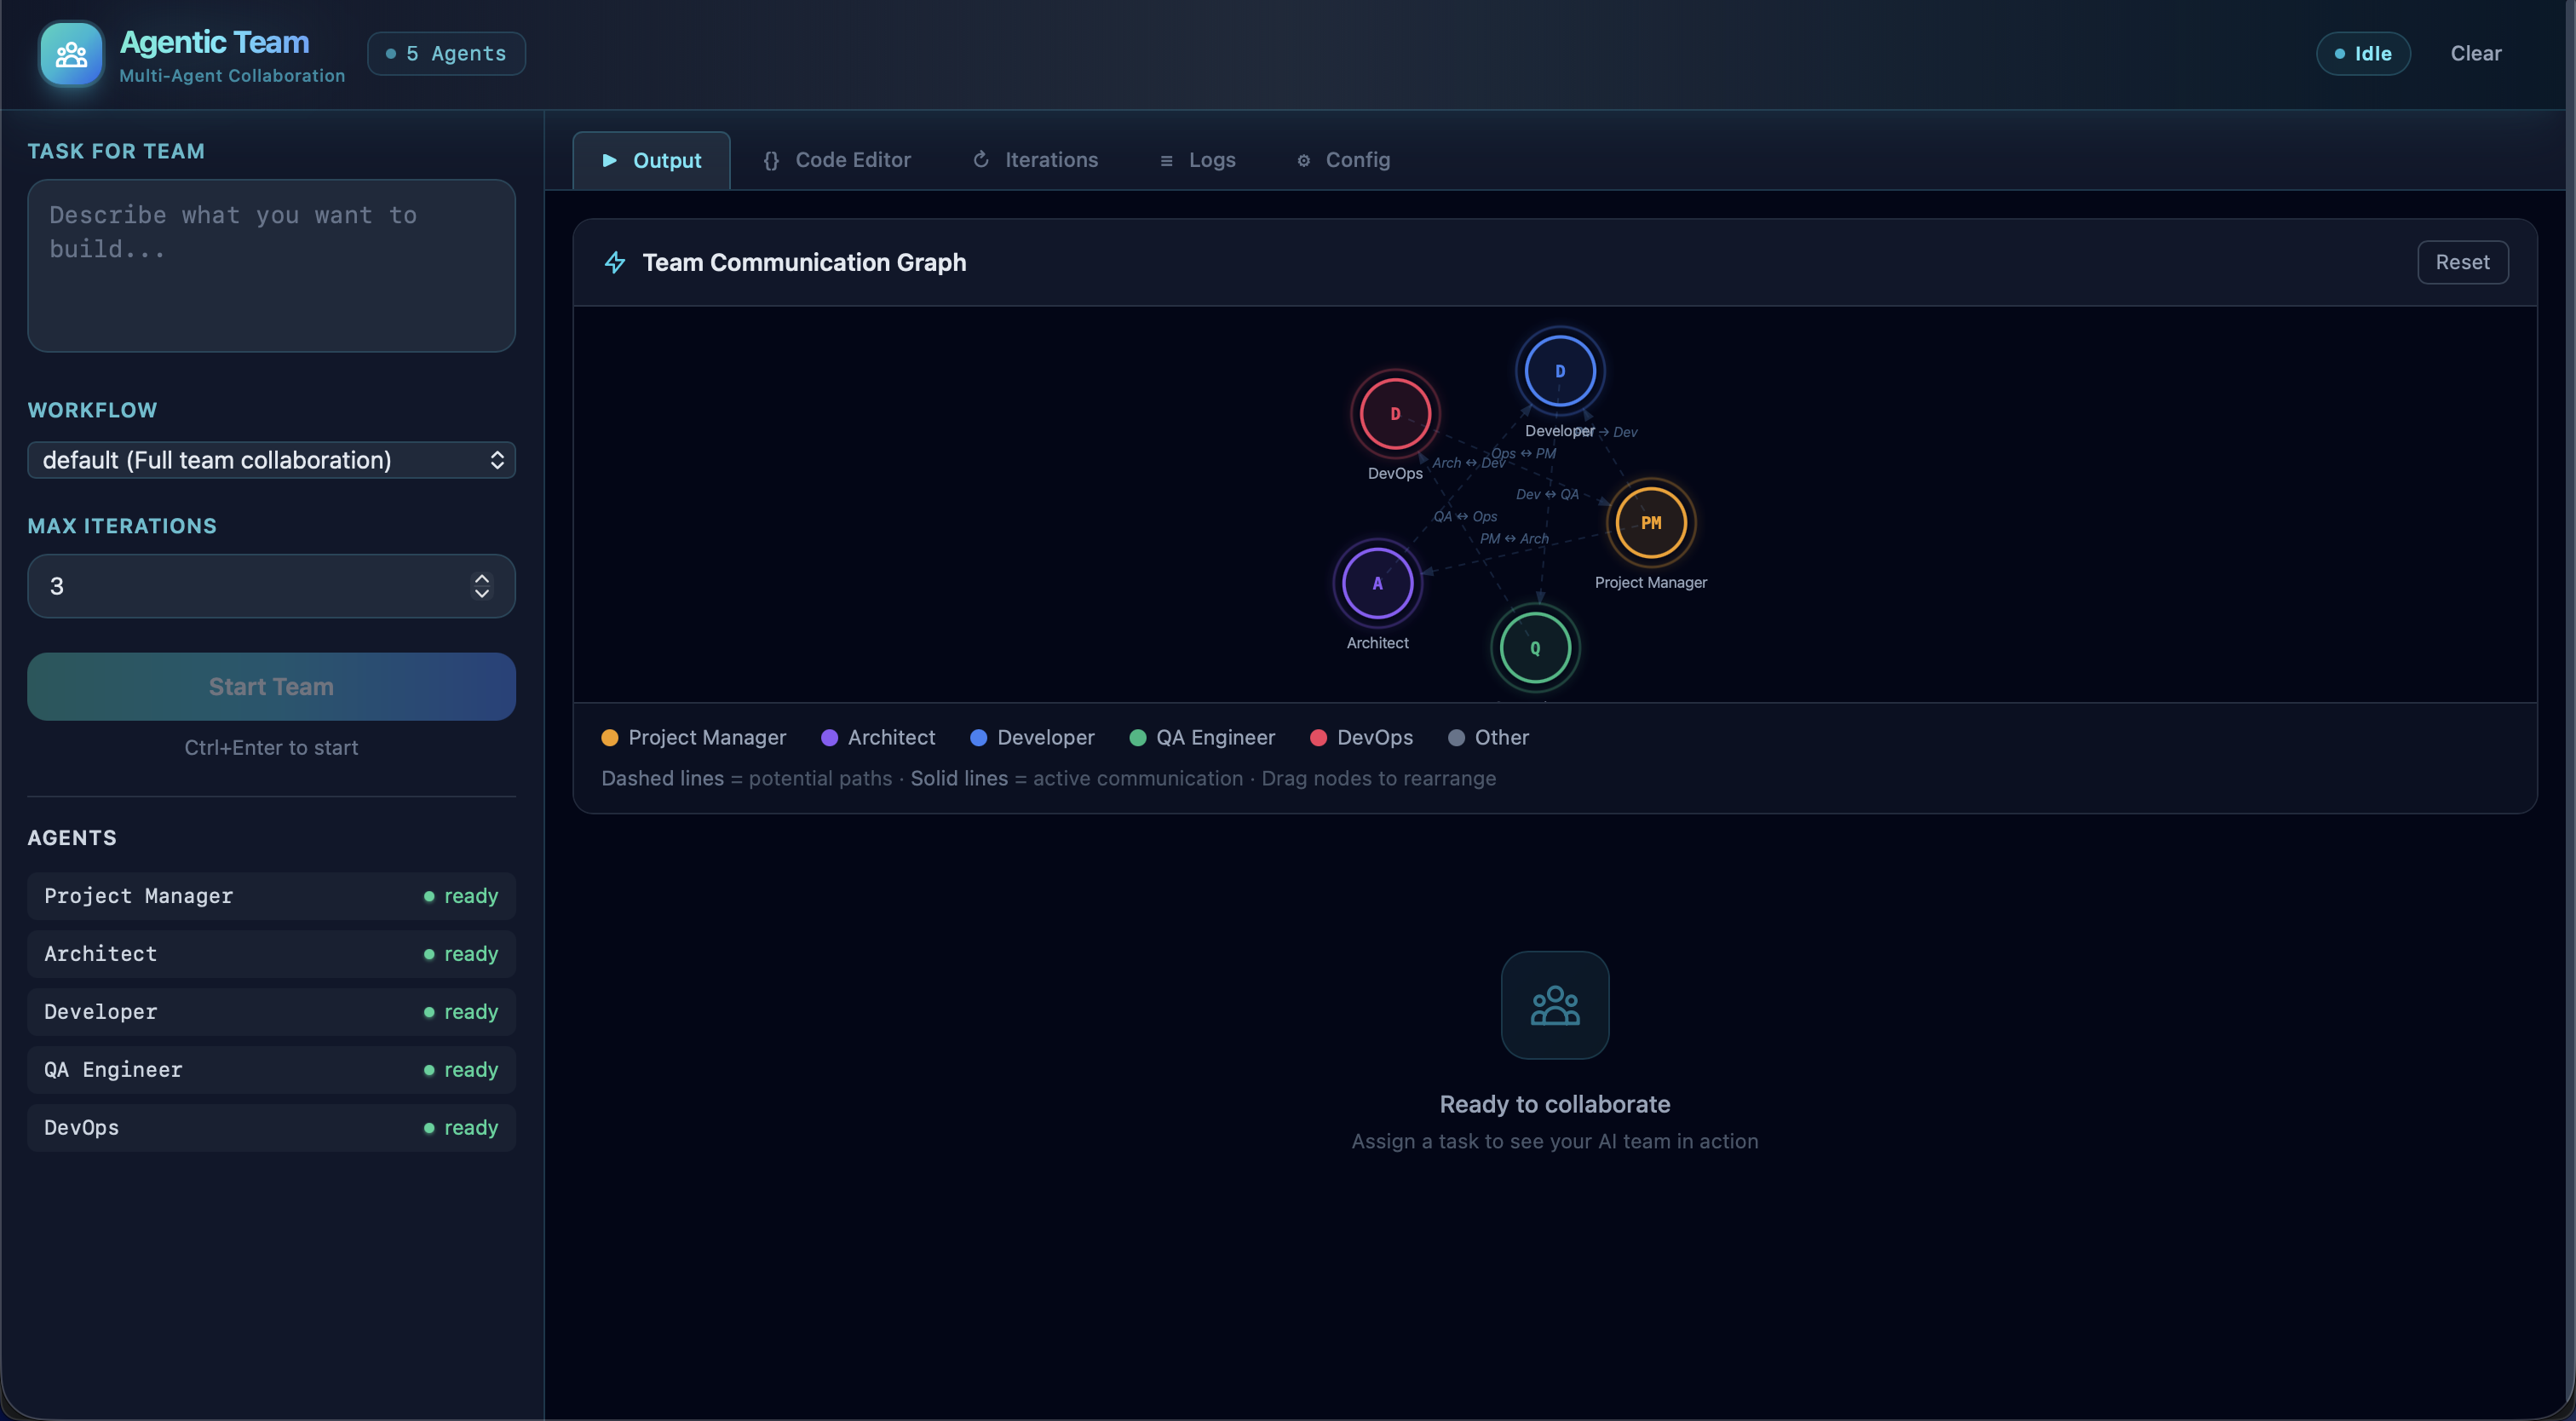
Task: Open the Config tab
Action: [1343, 160]
